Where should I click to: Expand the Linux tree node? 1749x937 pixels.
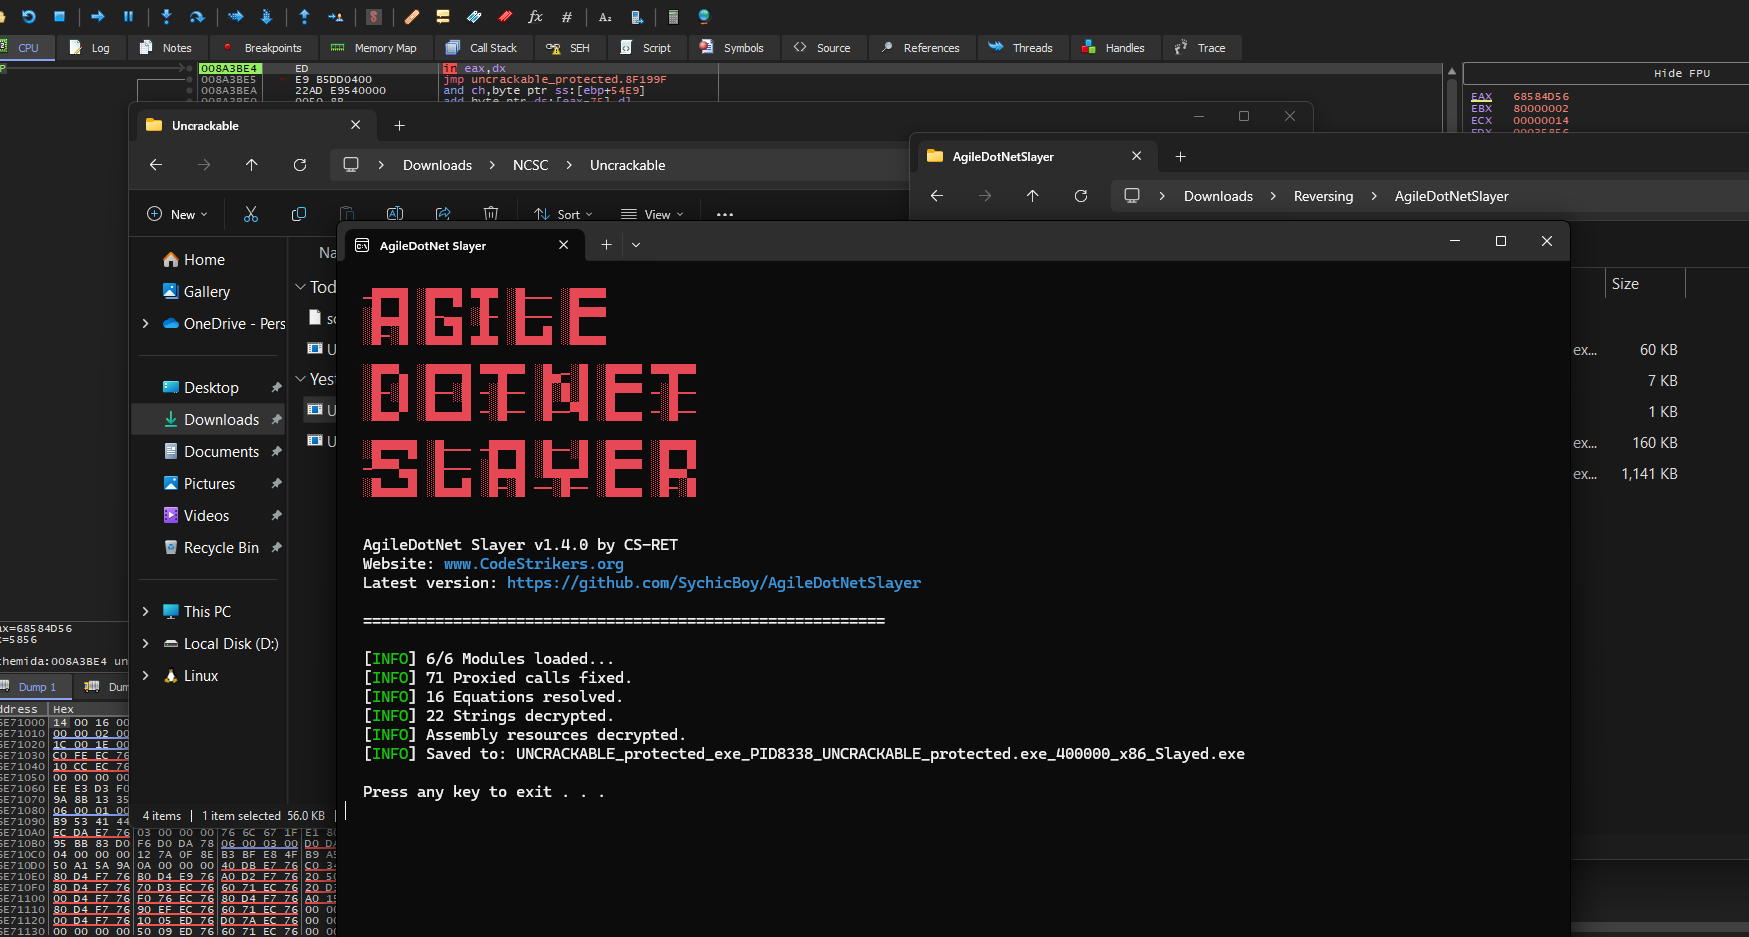click(x=146, y=676)
